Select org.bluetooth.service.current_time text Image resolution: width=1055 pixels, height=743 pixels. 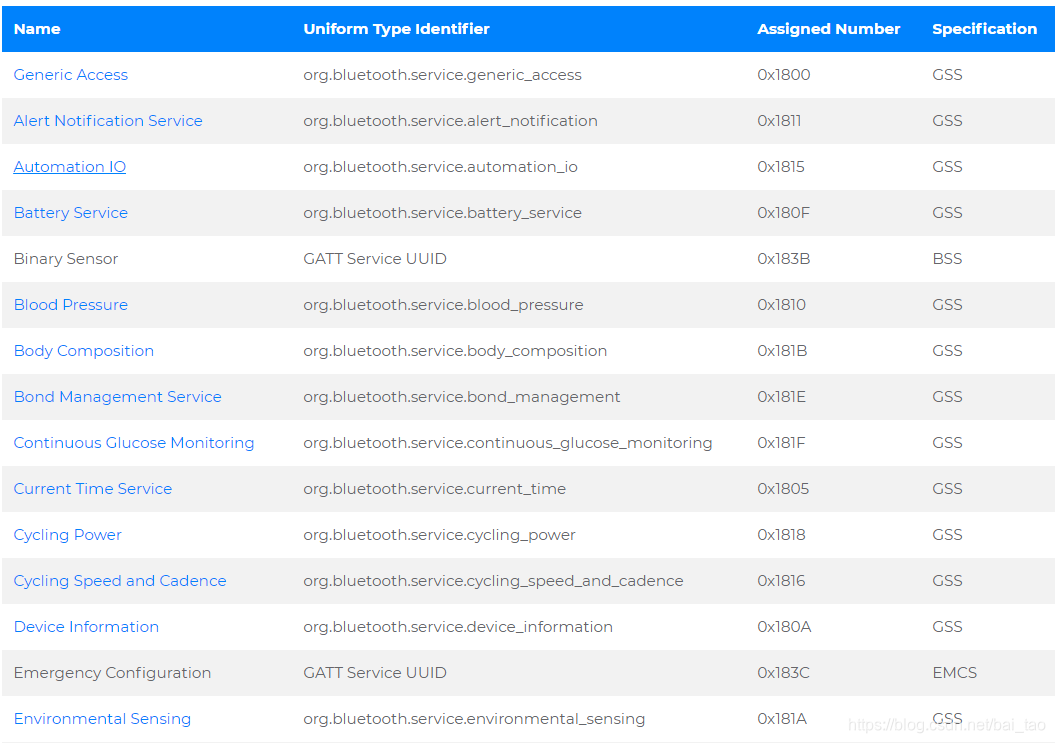pyautogui.click(x=435, y=489)
